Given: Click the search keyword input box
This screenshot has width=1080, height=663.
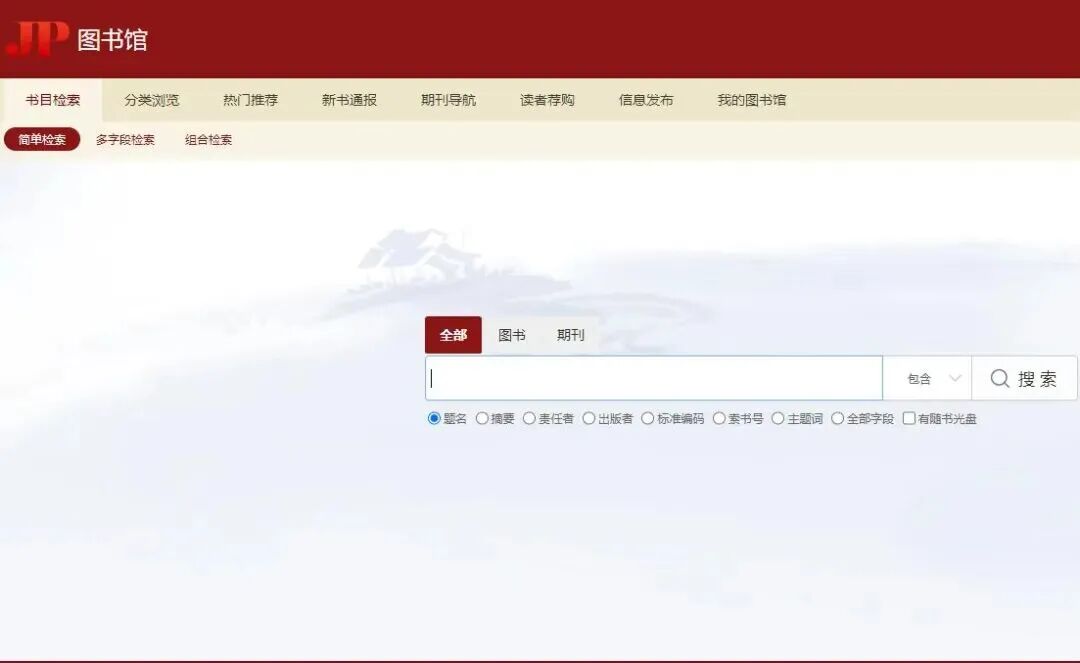Looking at the screenshot, I should [653, 379].
